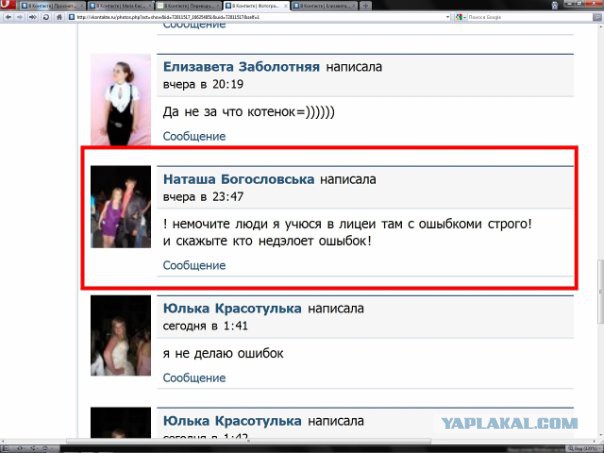
Task: Click the fast forward toolbar button
Action: pyautogui.click(x=33, y=17)
